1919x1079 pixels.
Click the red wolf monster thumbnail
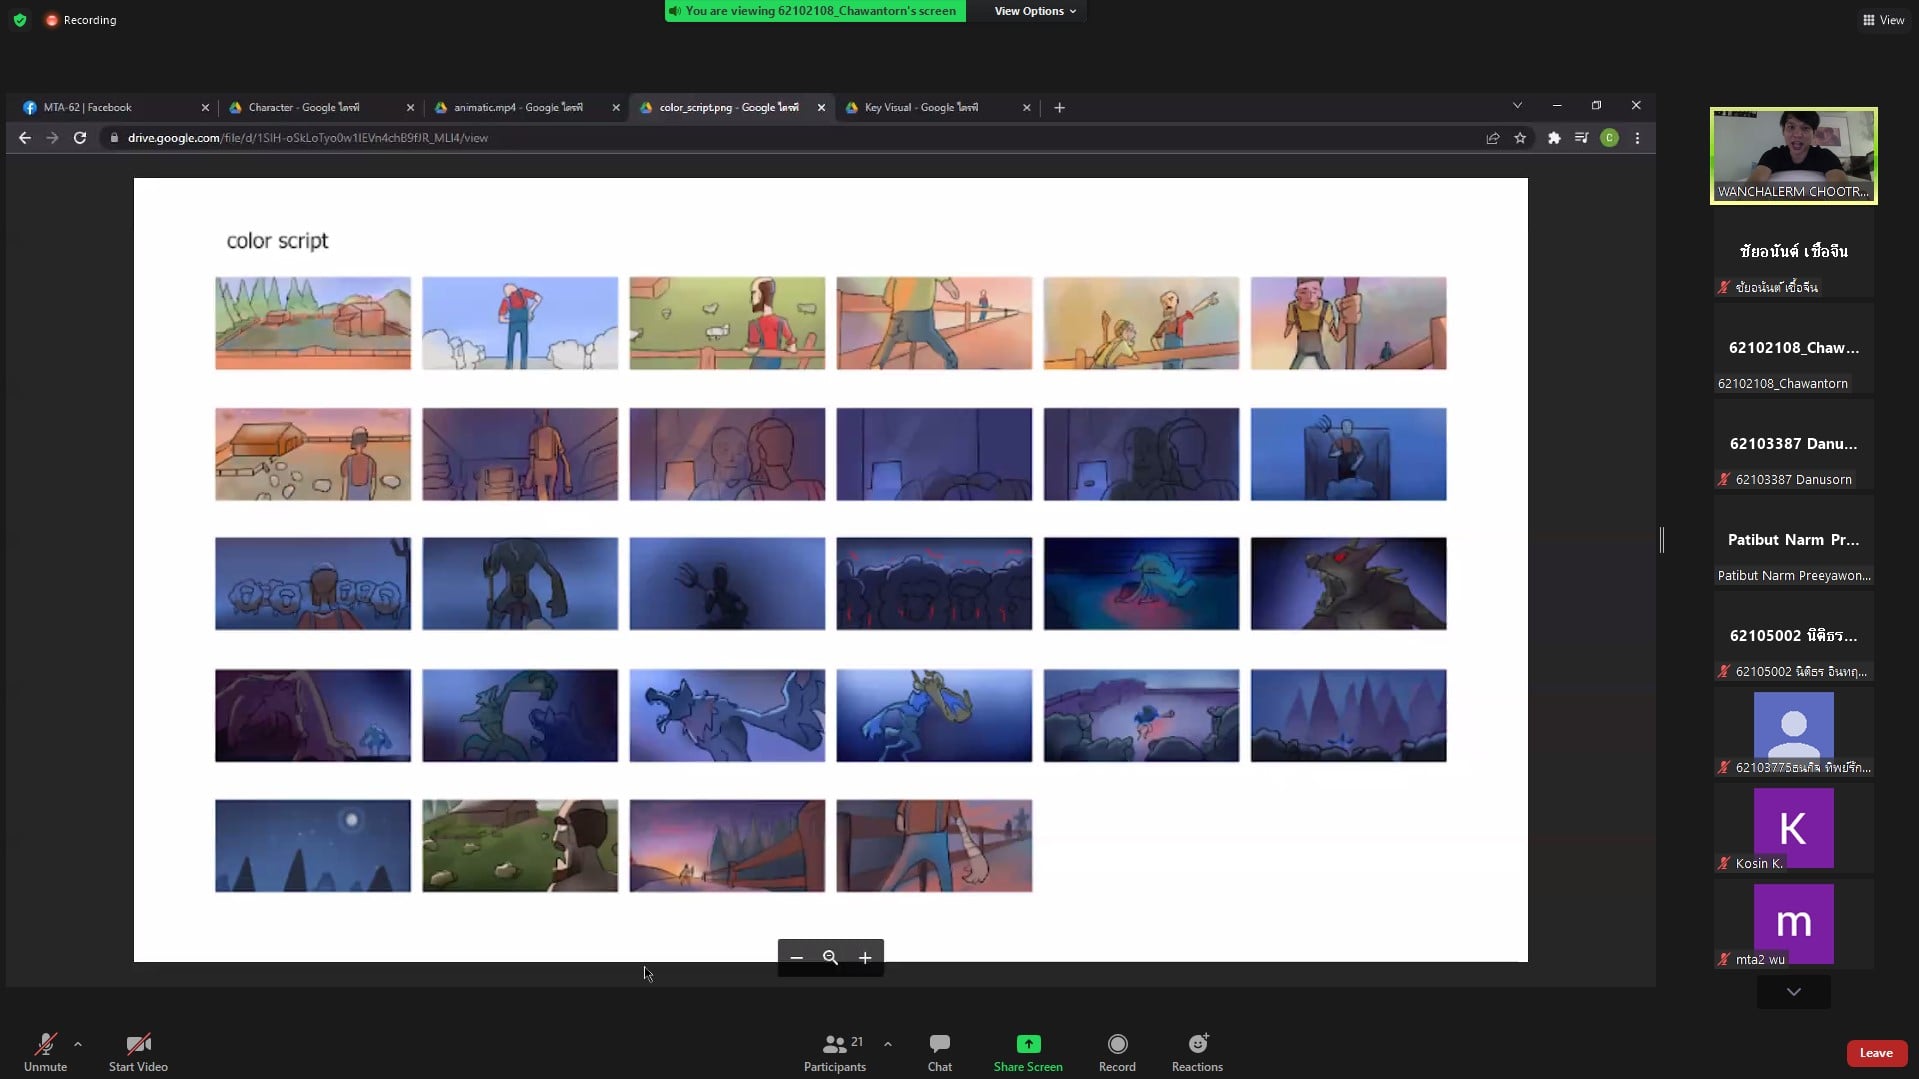point(1347,584)
